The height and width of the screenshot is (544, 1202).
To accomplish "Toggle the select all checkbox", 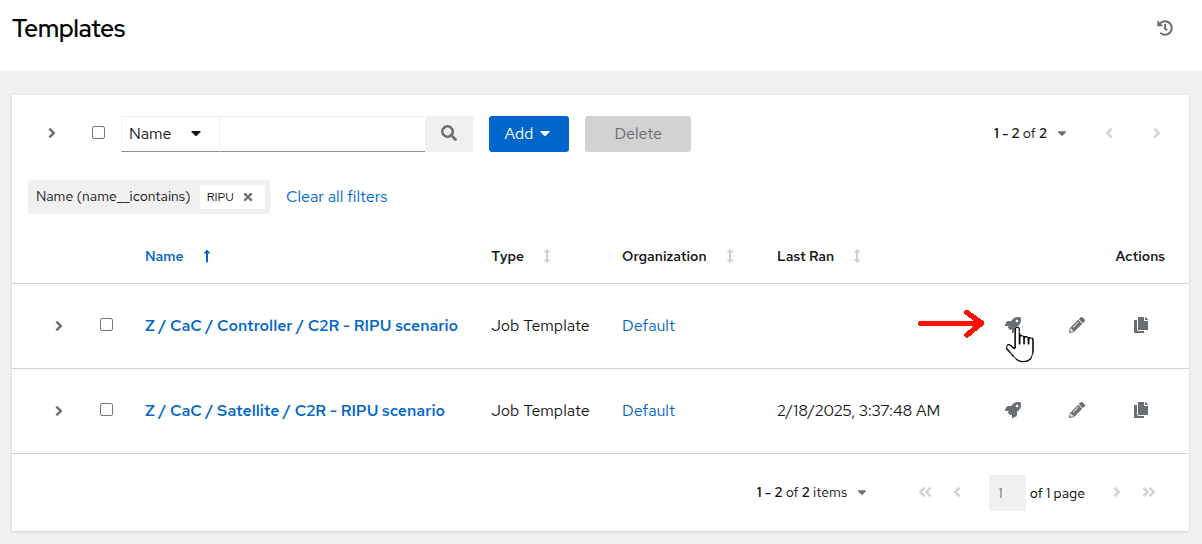I will (x=98, y=132).
